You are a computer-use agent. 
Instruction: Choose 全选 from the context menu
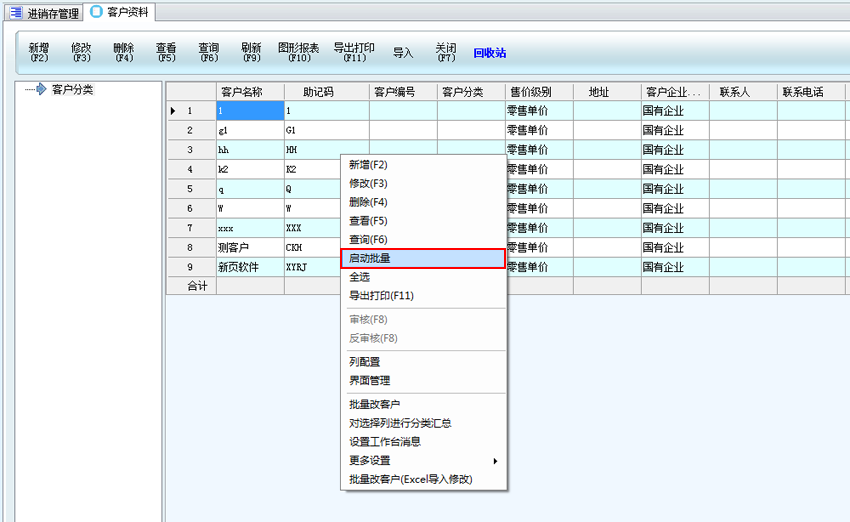[x=360, y=277]
